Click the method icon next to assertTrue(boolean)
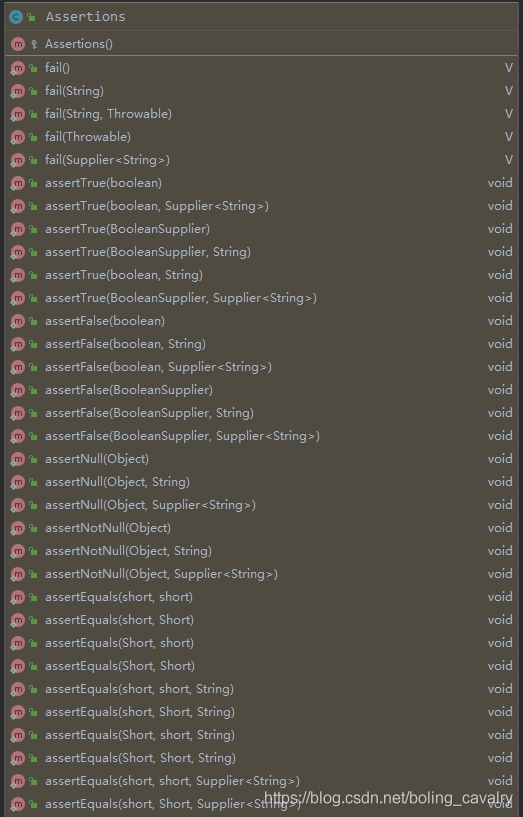523x817 pixels. tap(18, 183)
